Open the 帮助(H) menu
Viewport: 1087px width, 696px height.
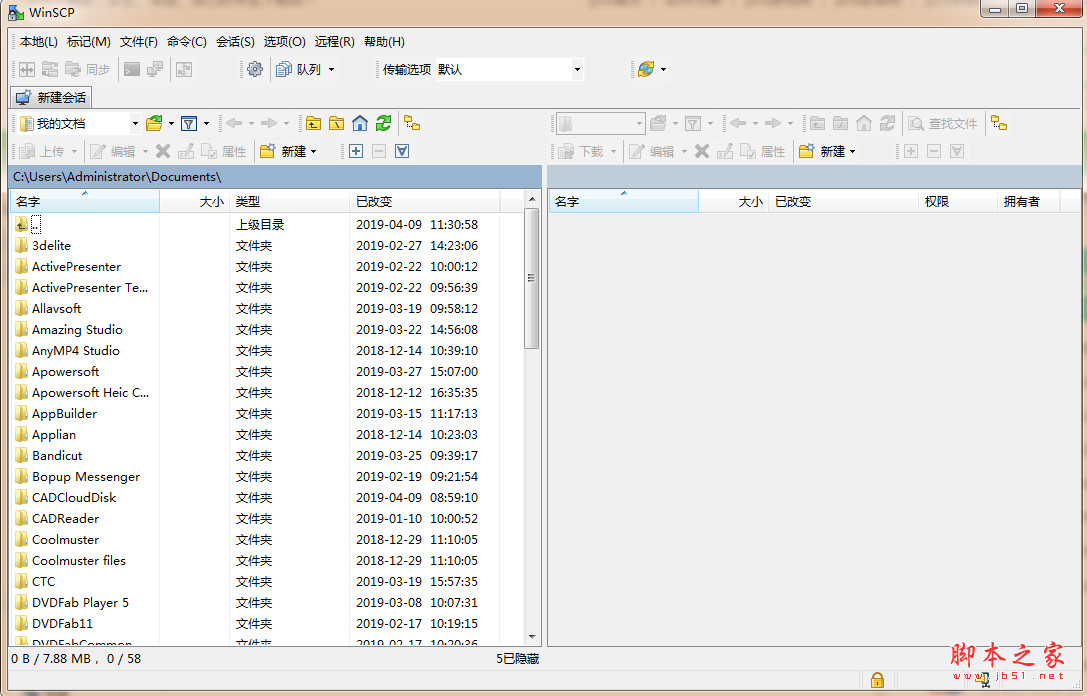tap(384, 42)
